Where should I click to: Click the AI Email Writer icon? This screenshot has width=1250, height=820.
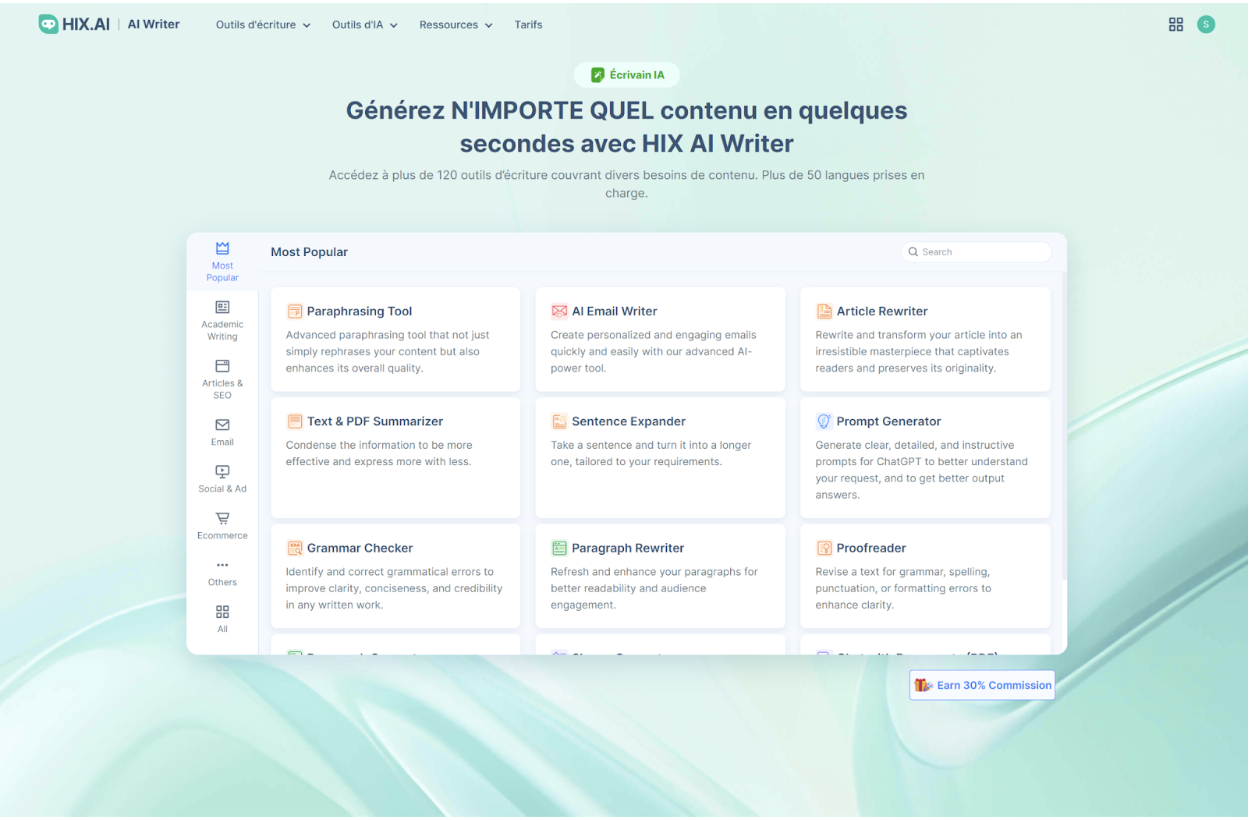point(559,311)
